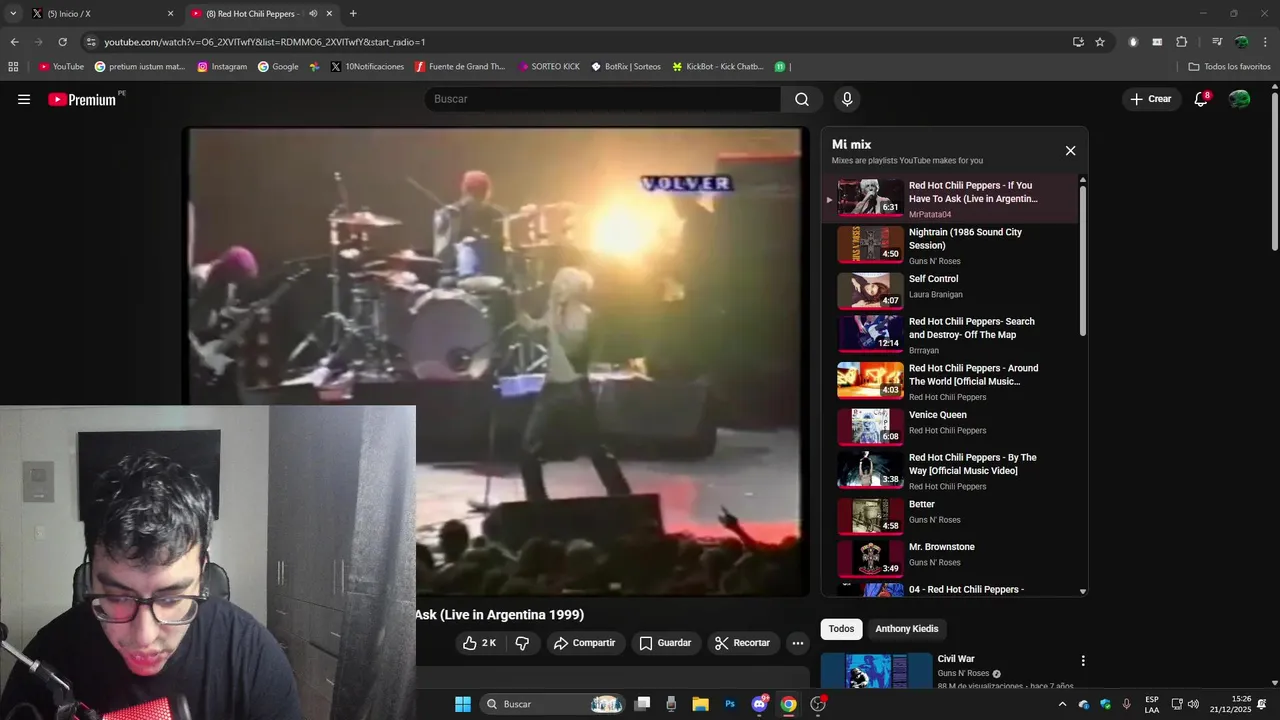Open the YouTube guide hamburger menu
1280x720 pixels.
point(24,99)
